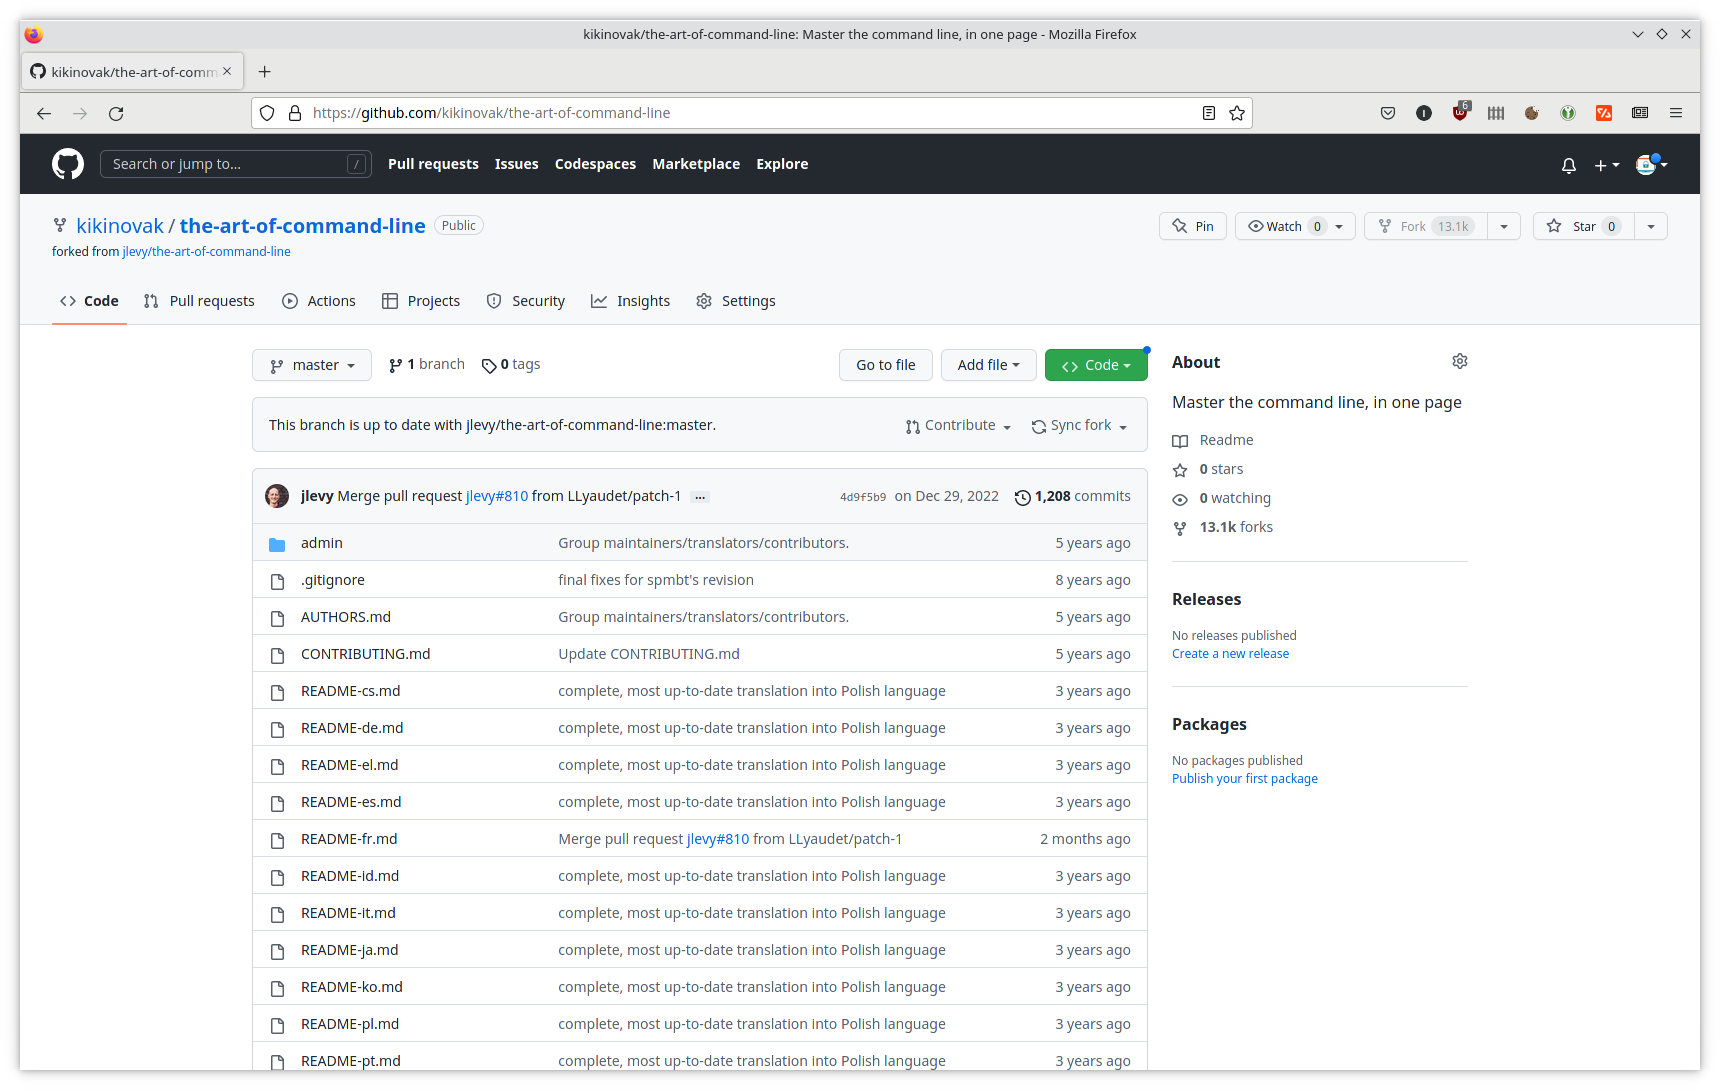This screenshot has height=1090, width=1720.
Task: Follow the Create a new release link
Action: (x=1230, y=654)
